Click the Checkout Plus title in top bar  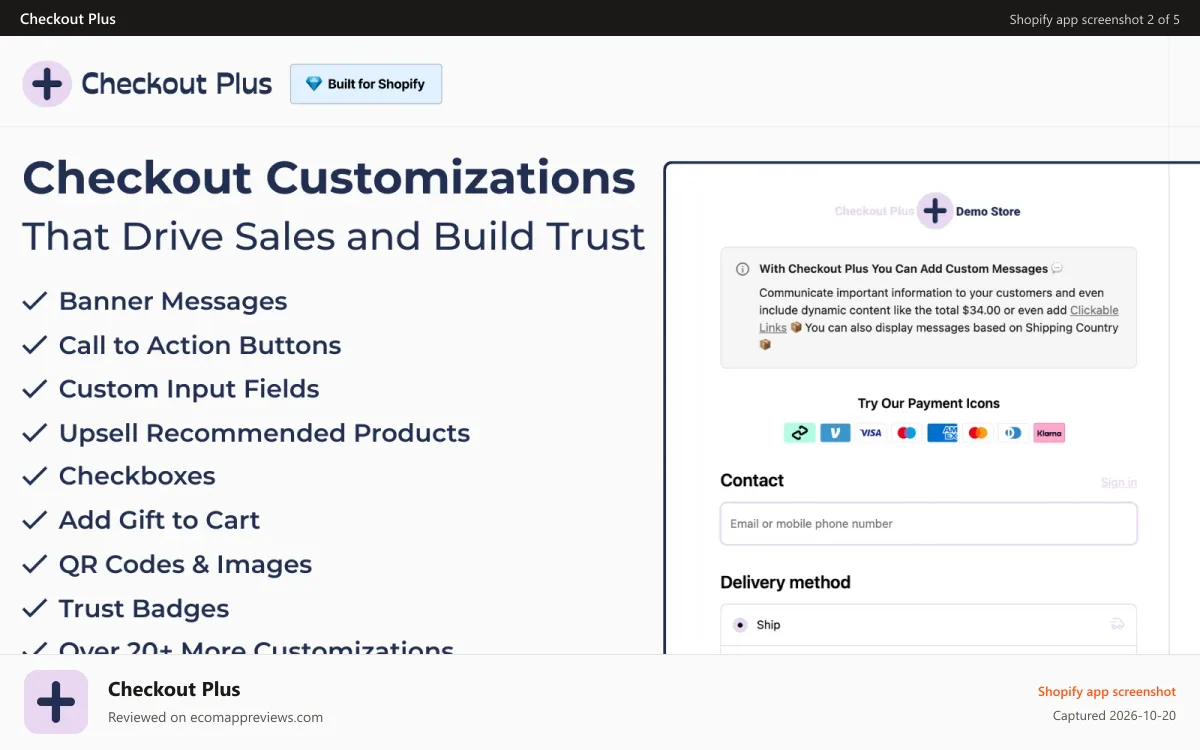coord(68,19)
